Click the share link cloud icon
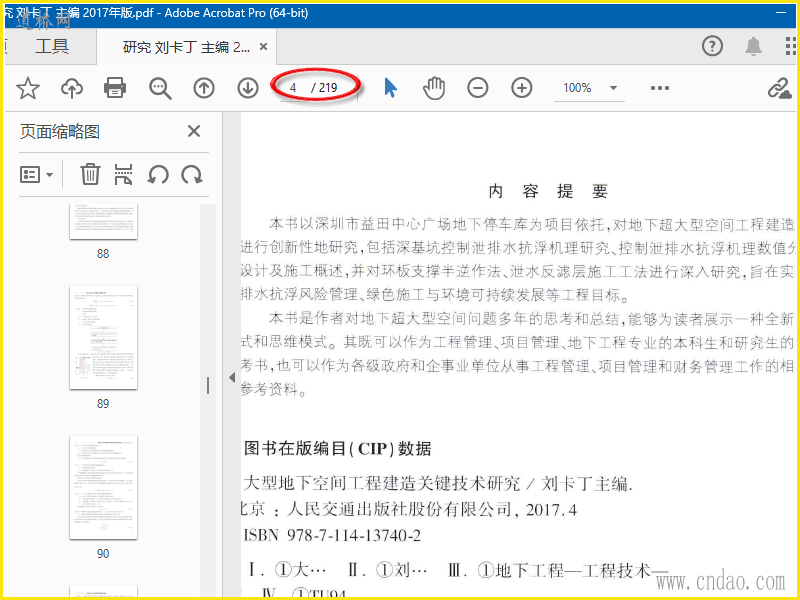 coord(779,88)
